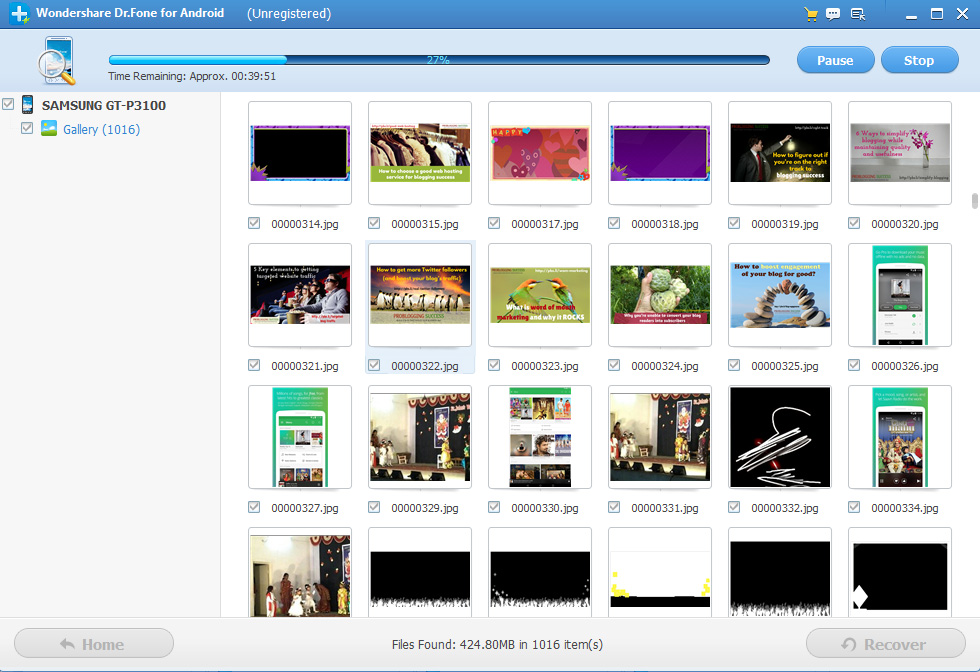Uncheck the checkbox for 00000322.jpg
The height and width of the screenshot is (672, 980).
tap(374, 366)
